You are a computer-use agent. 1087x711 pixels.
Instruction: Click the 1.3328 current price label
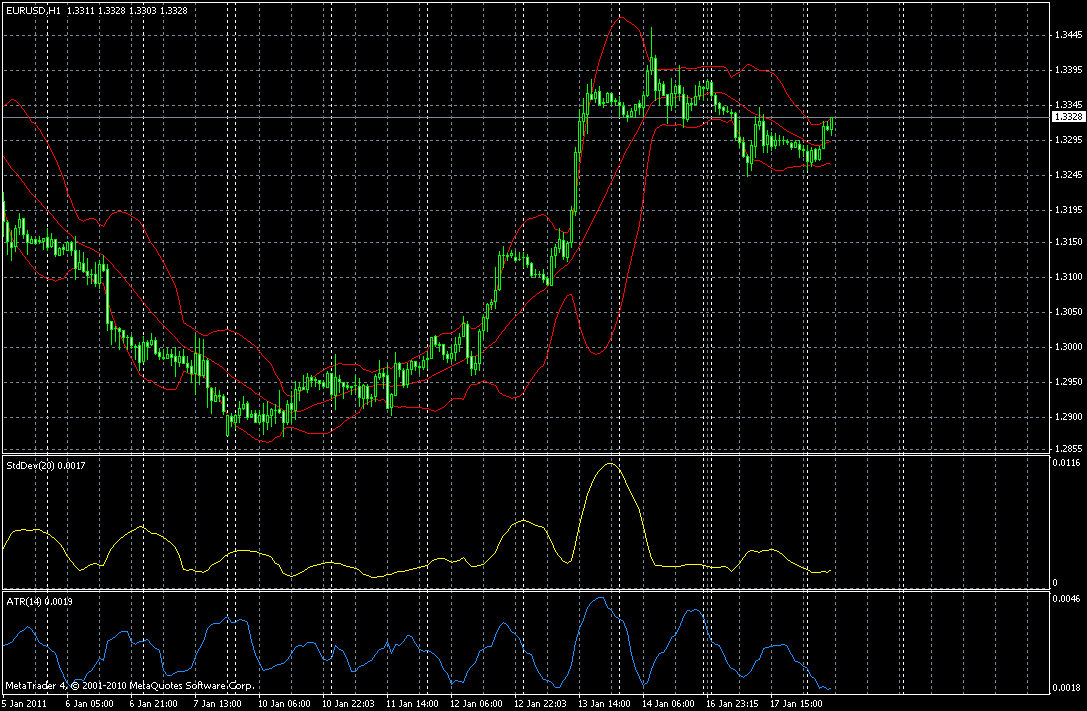[1068, 117]
